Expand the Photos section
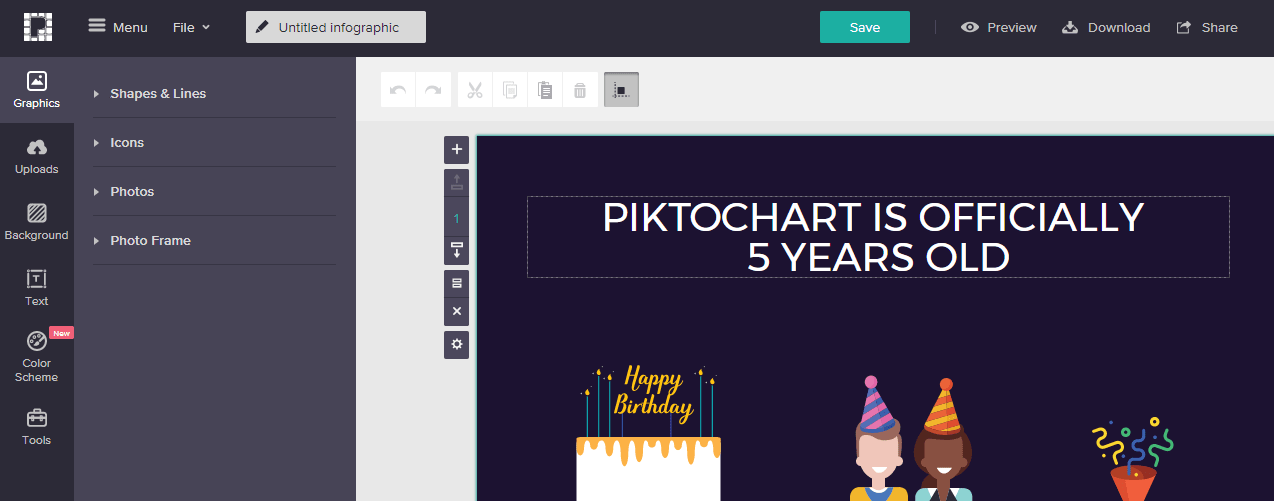This screenshot has width=1274, height=501. tap(214, 191)
